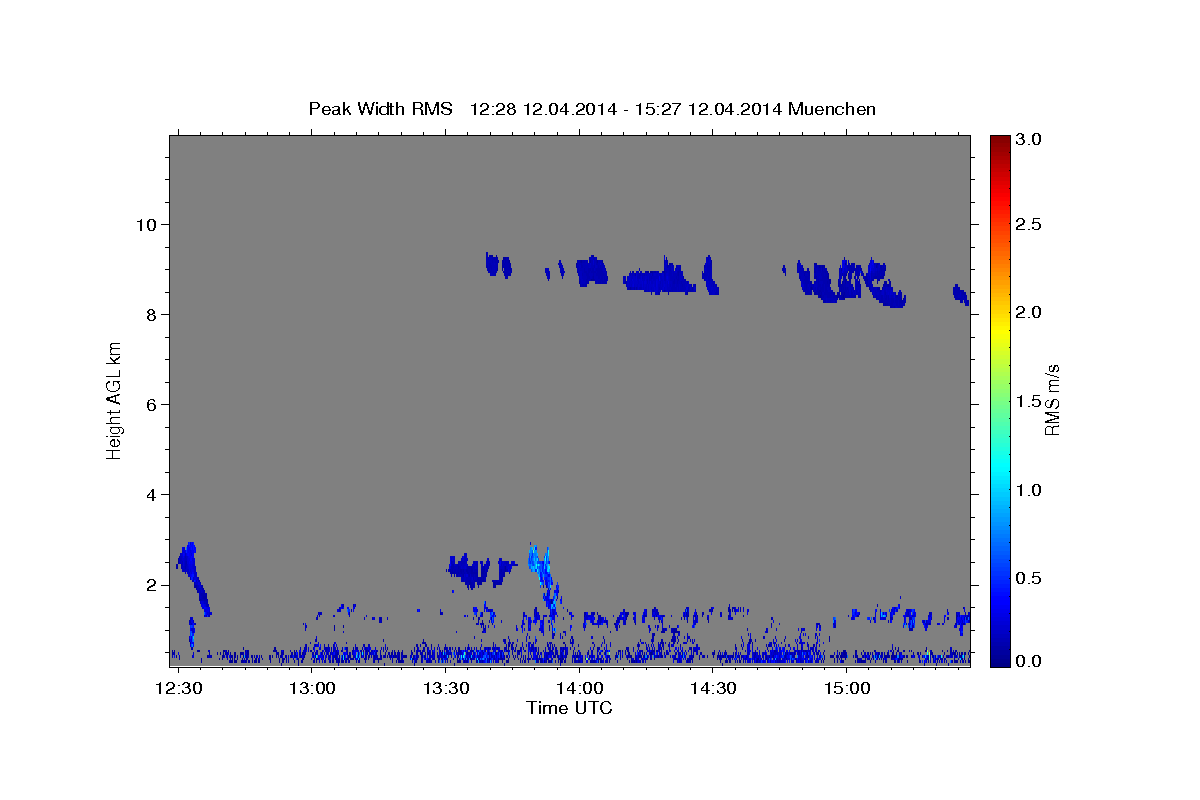Click the colorbar value 1.0
1200x800 pixels.
[1031, 489]
